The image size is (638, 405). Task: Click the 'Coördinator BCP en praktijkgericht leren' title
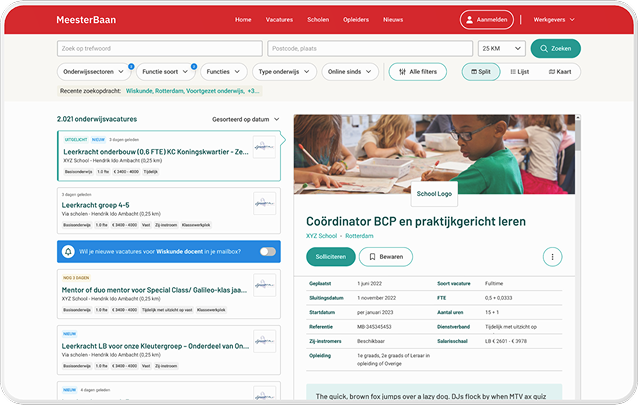[x=416, y=221]
